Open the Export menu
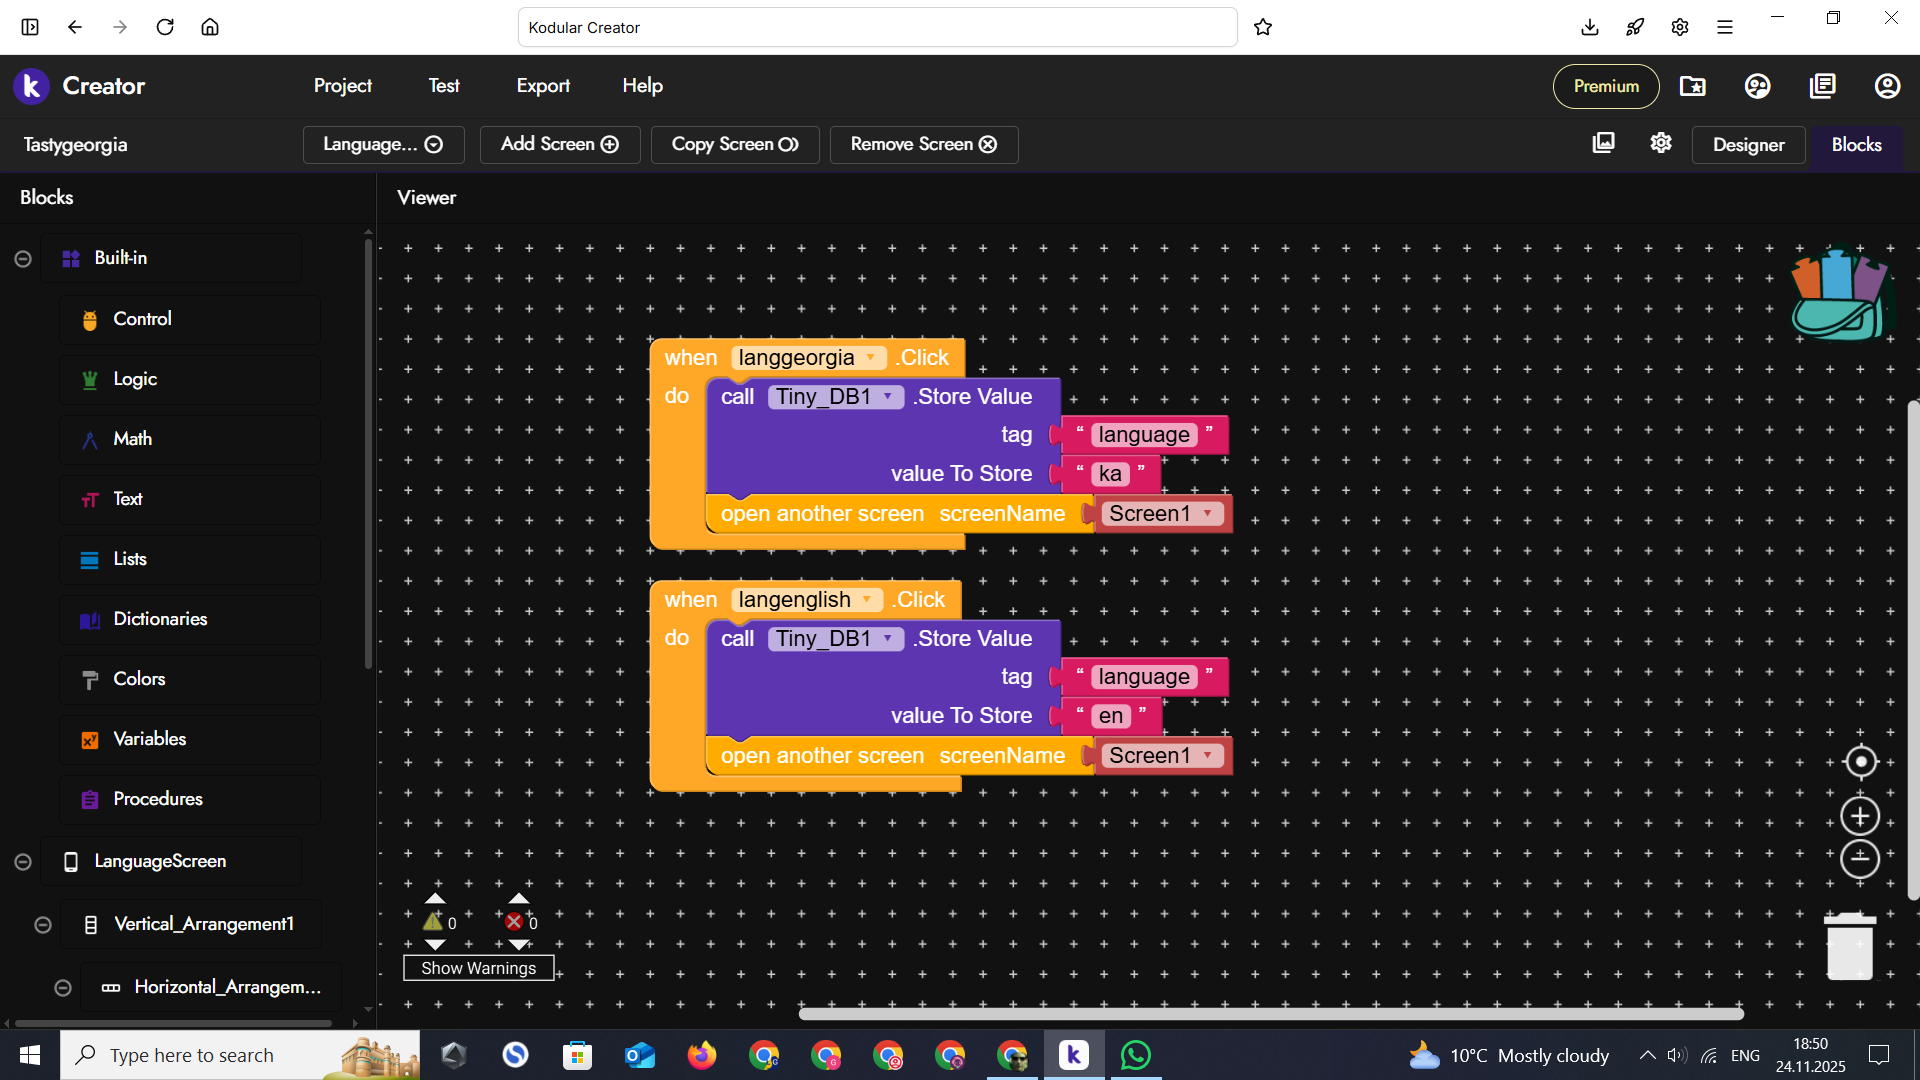Image resolution: width=1920 pixels, height=1080 pixels. pyautogui.click(x=543, y=86)
